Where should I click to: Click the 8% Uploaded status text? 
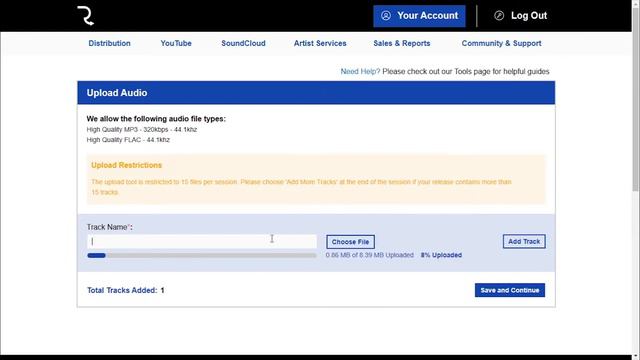[x=441, y=255]
